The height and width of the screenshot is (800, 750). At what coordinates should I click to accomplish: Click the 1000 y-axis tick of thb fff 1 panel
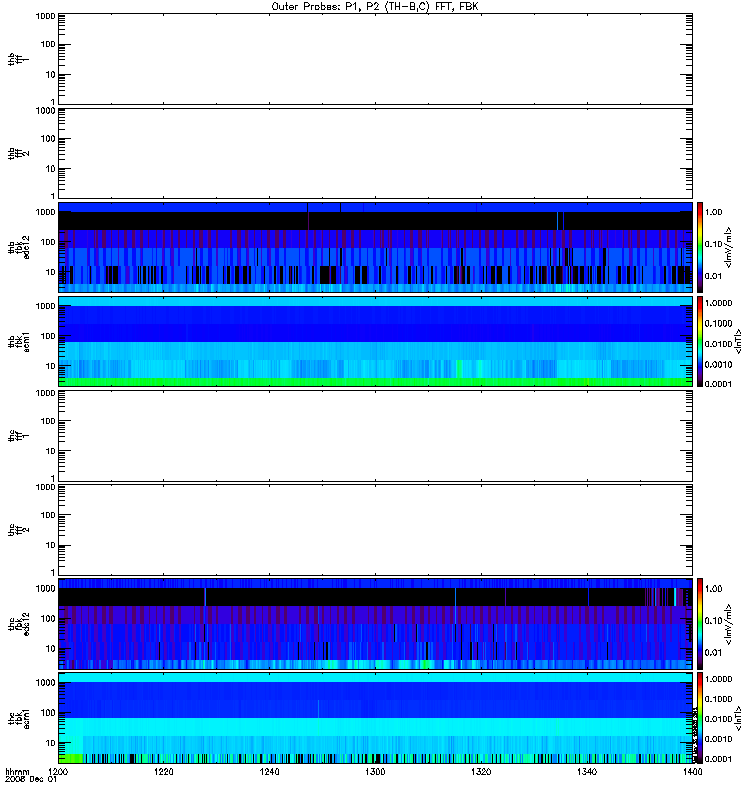45,16
